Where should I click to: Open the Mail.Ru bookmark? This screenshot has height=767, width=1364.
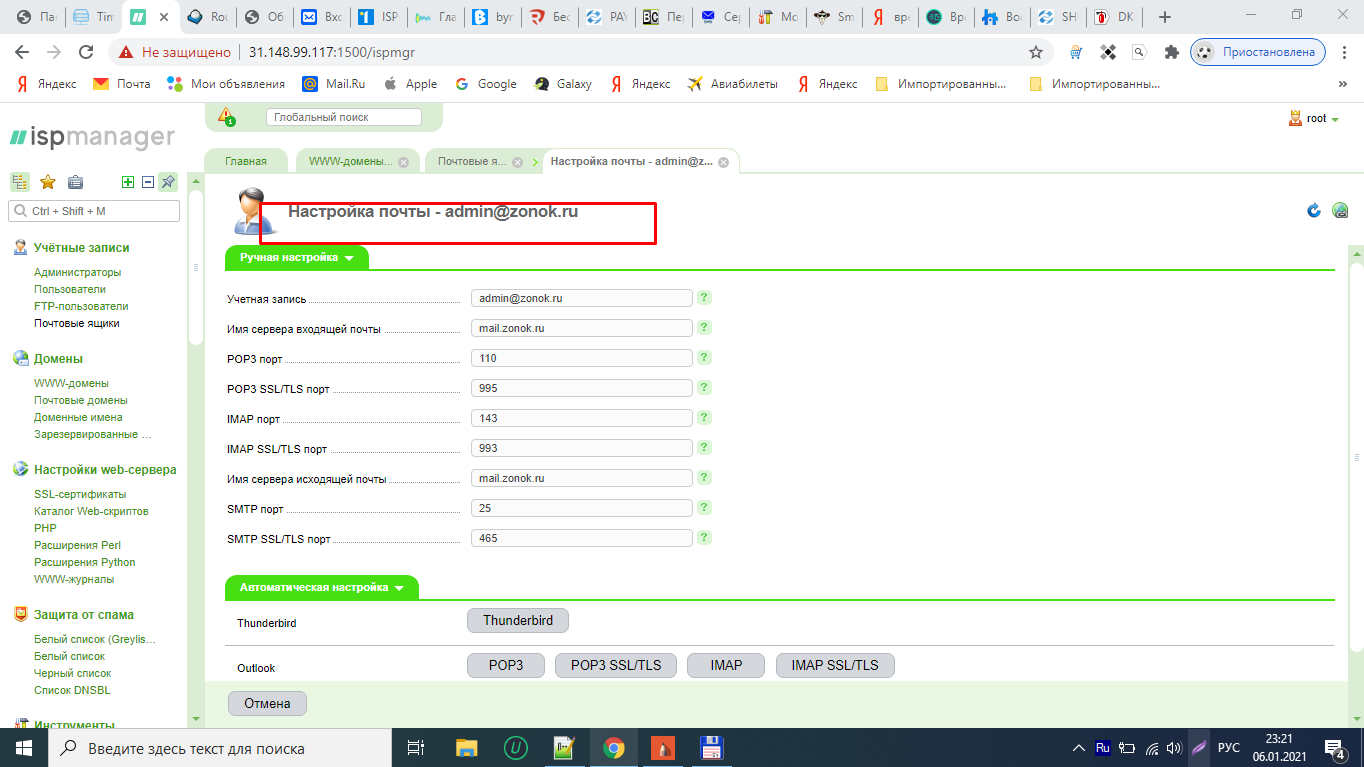click(335, 84)
